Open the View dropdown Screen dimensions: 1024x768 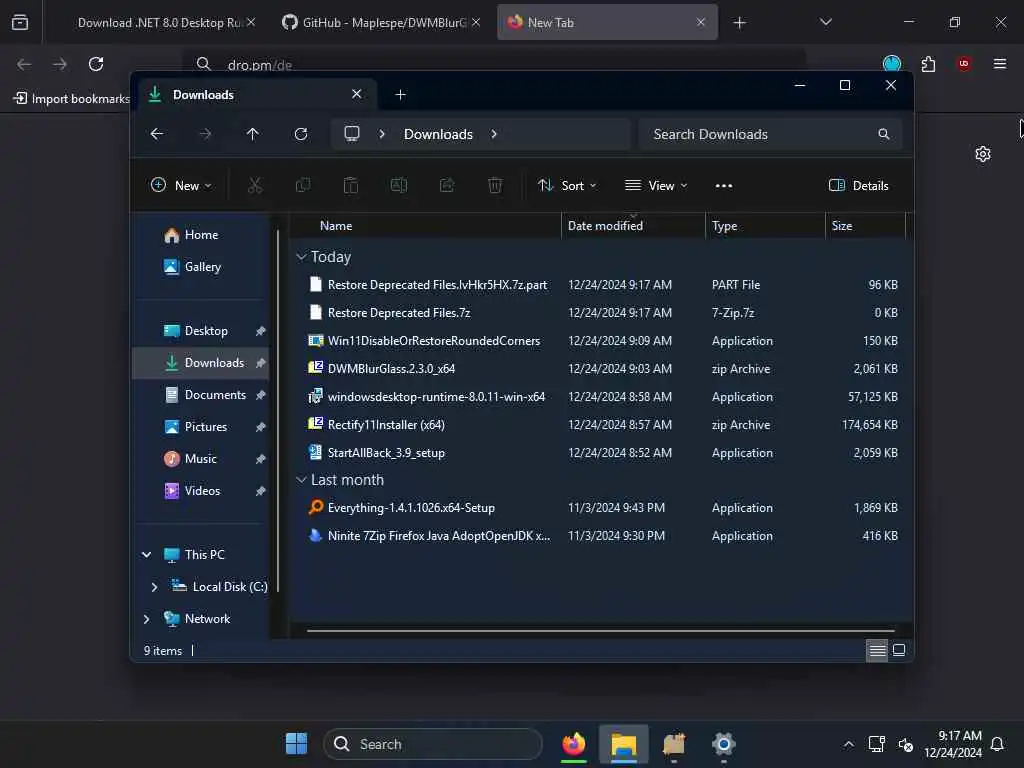click(656, 185)
